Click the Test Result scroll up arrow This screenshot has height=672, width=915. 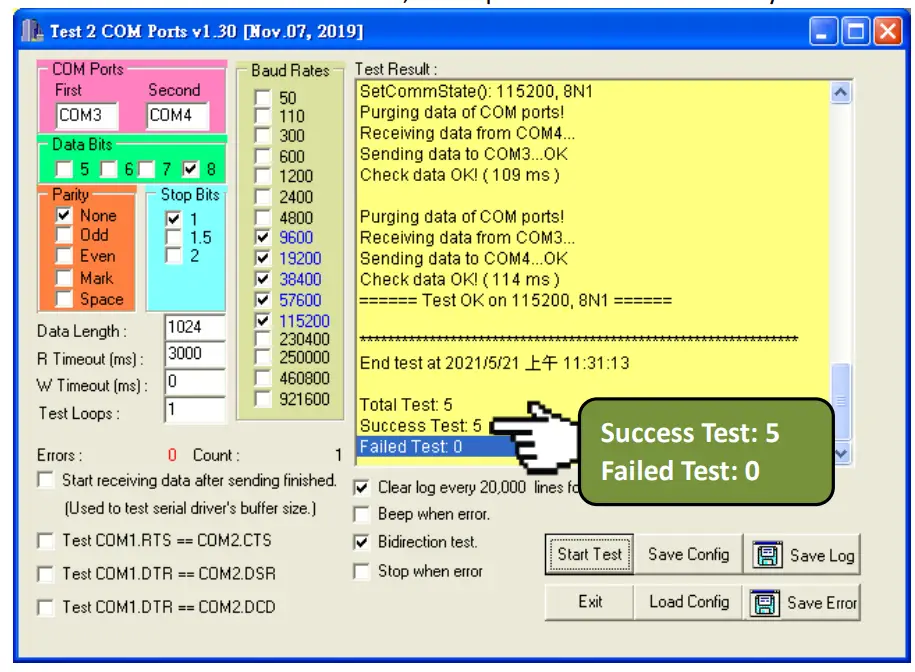pos(841,92)
